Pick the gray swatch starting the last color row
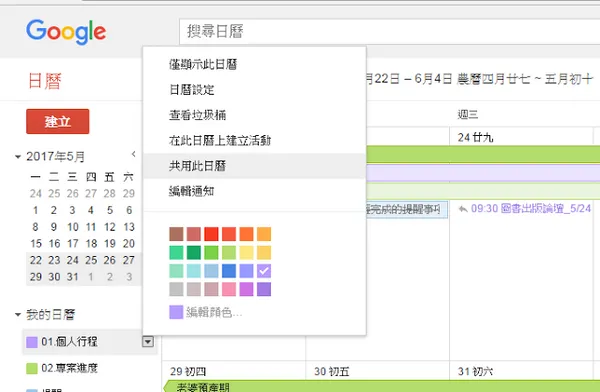This screenshot has width=600, height=392. click(176, 289)
